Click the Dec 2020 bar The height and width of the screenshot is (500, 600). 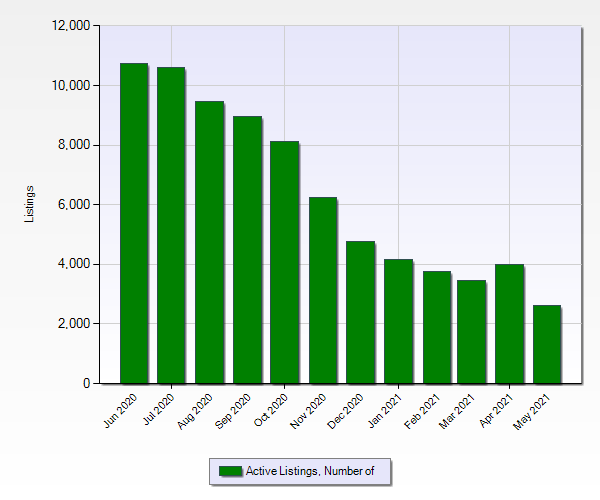coord(360,312)
